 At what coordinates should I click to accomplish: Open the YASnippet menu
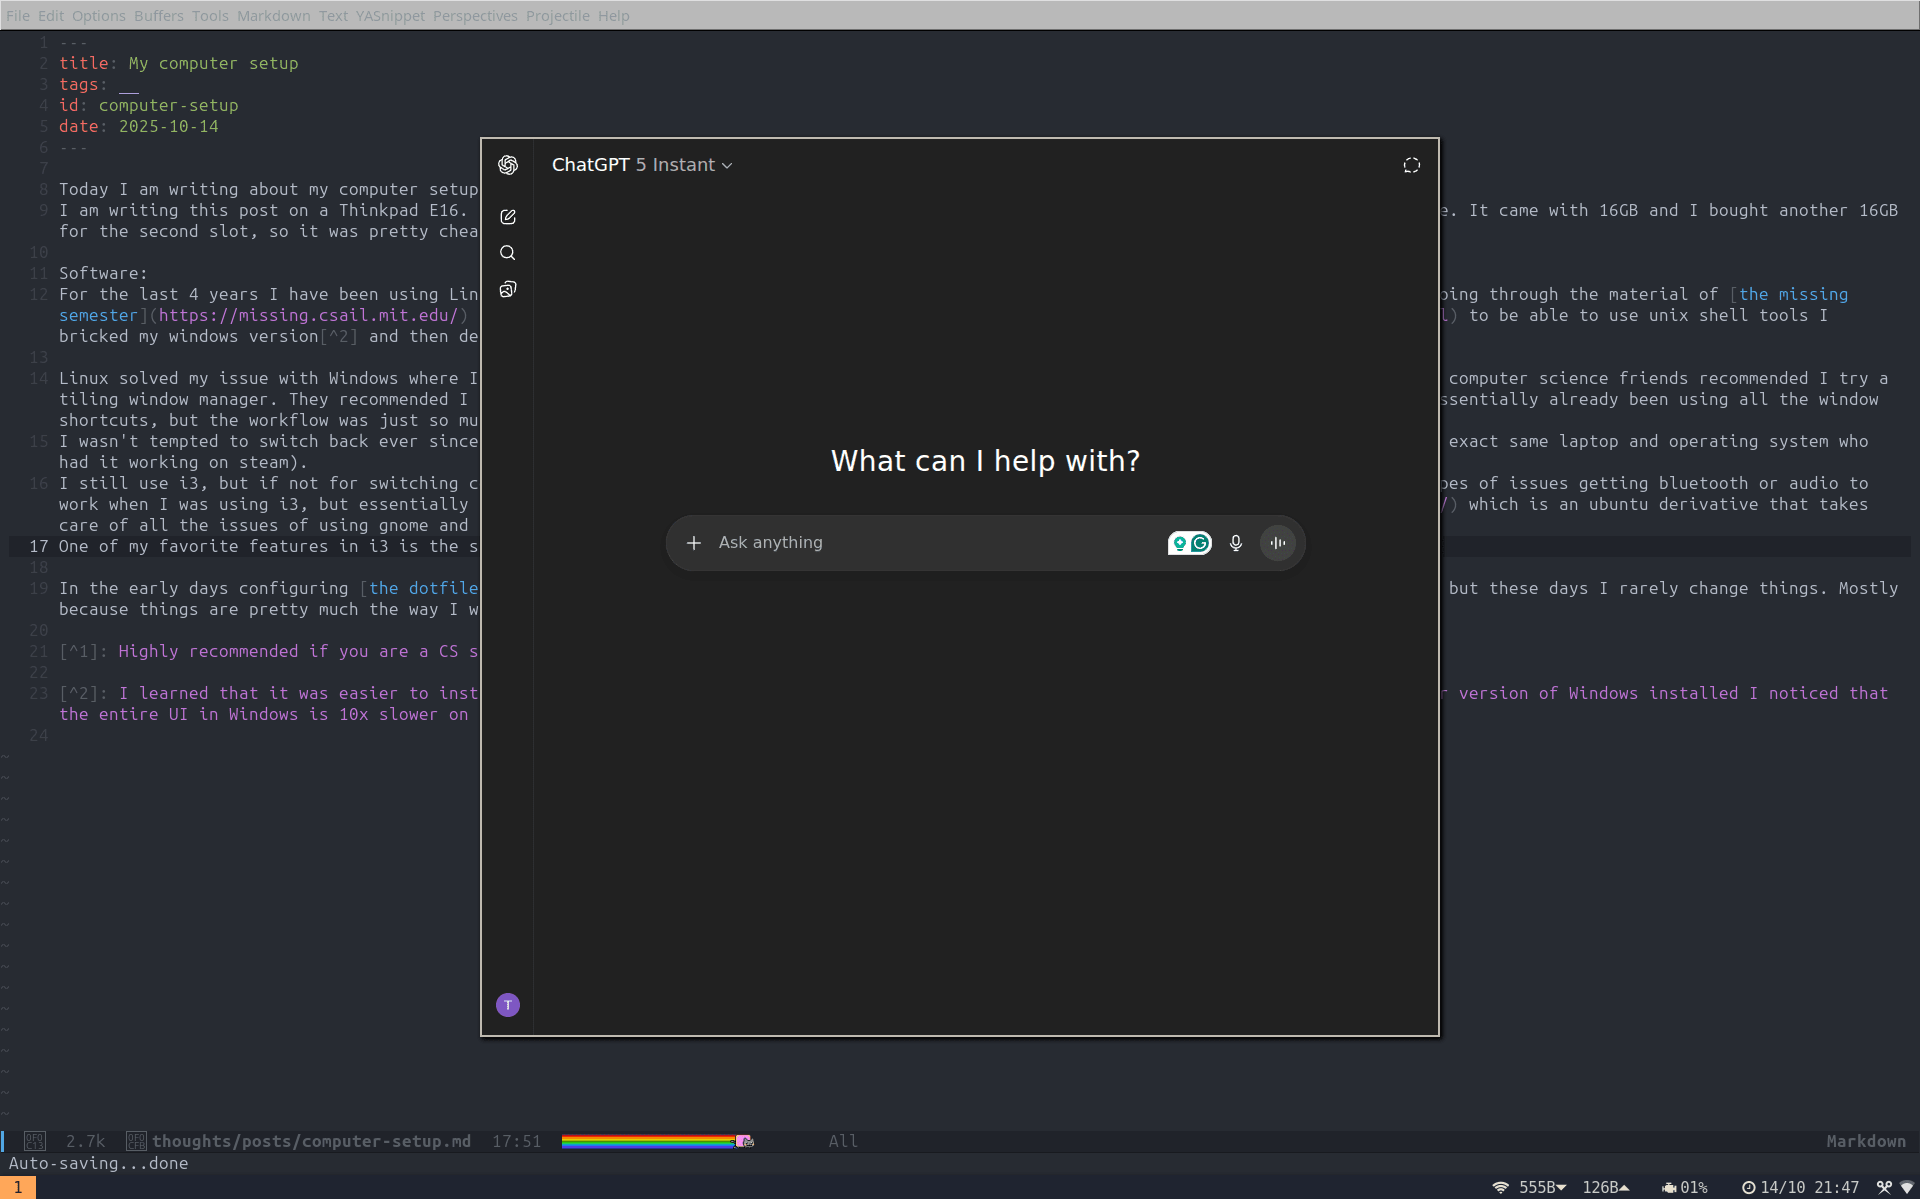coord(390,16)
